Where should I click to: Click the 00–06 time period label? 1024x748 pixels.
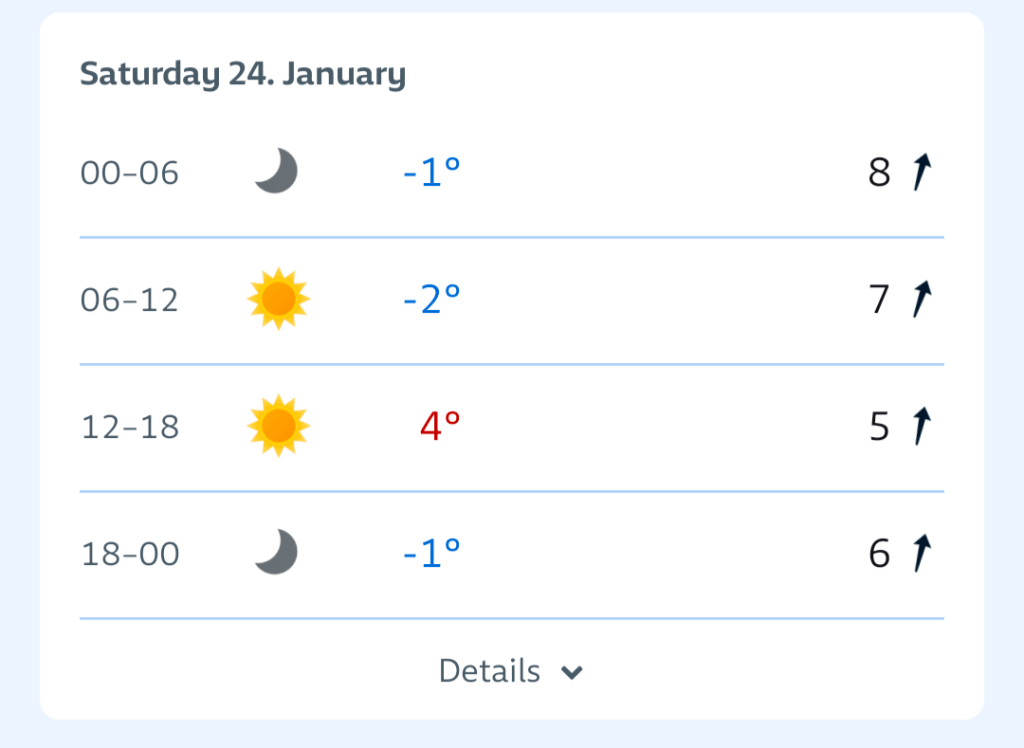pyautogui.click(x=129, y=173)
